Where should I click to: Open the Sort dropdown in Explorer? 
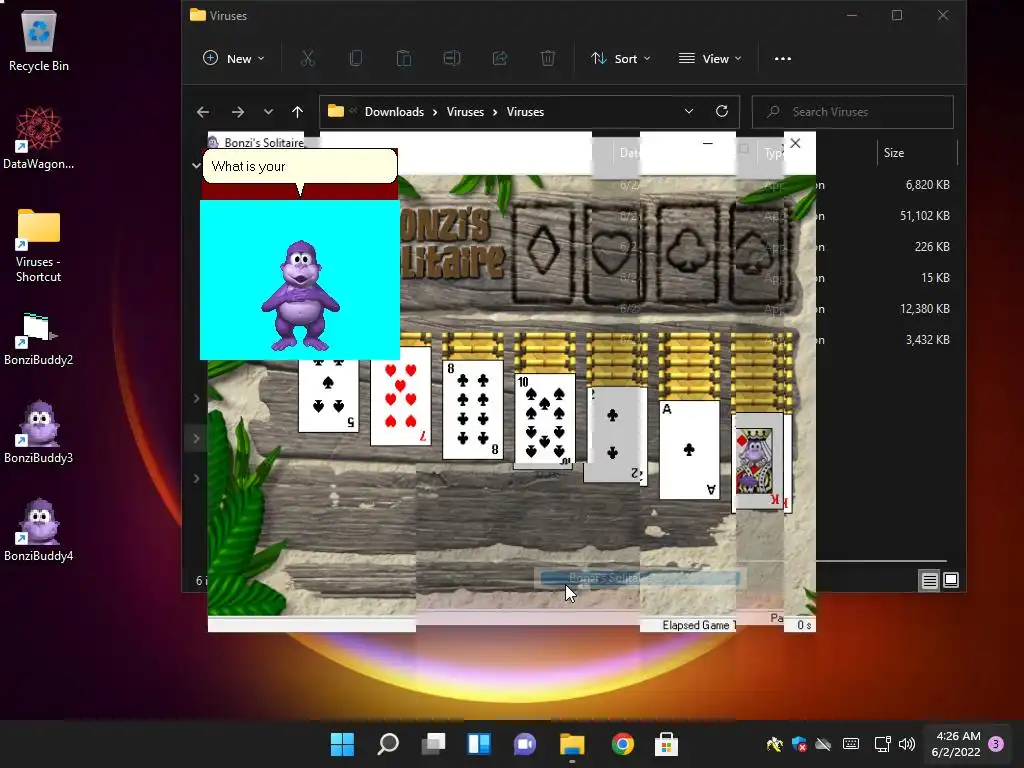point(621,59)
